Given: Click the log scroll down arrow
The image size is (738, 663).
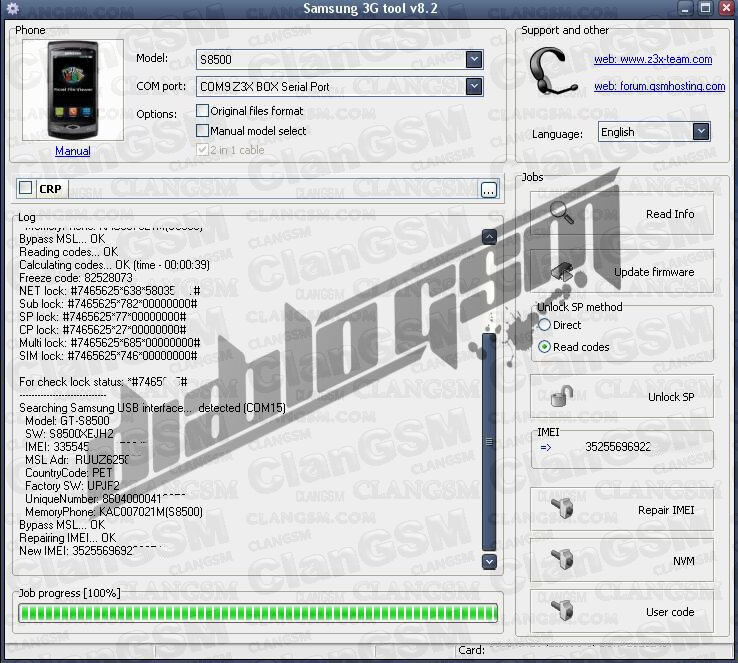Looking at the screenshot, I should click(x=489, y=561).
